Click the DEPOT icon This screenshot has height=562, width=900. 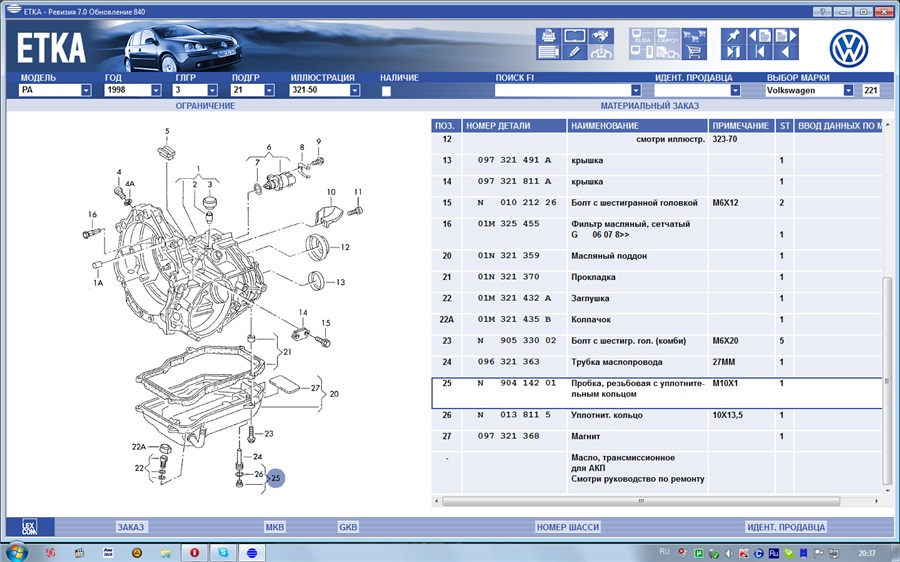668,36
